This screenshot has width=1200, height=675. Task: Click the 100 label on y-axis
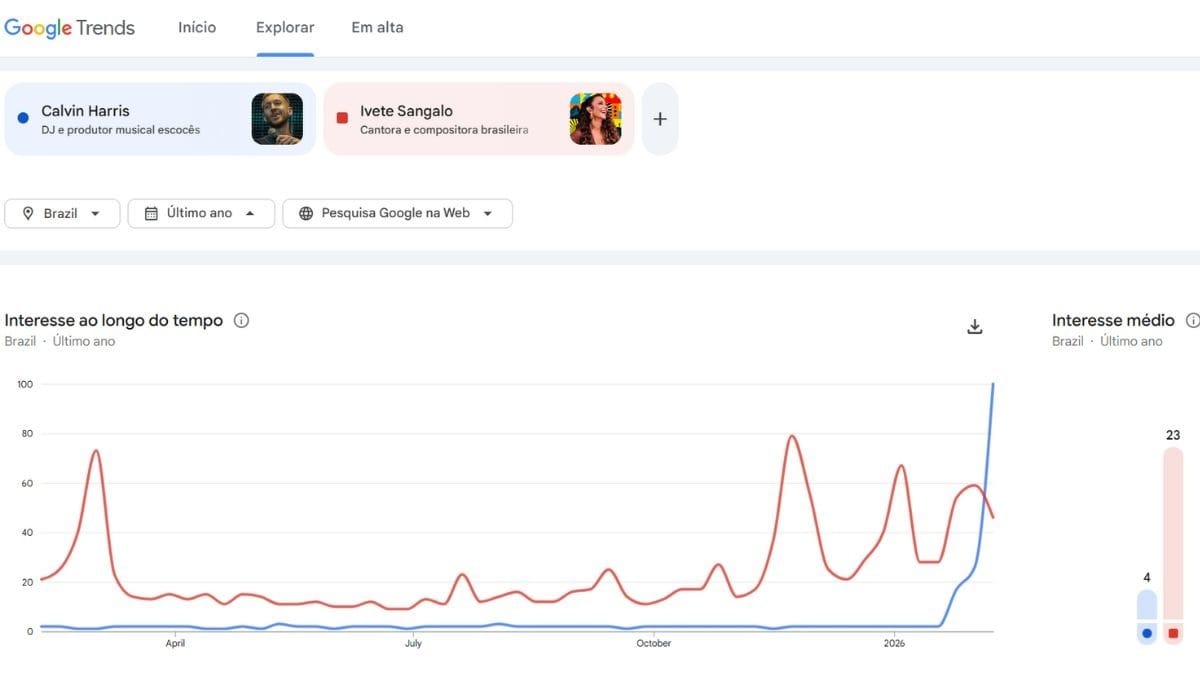pos(26,385)
